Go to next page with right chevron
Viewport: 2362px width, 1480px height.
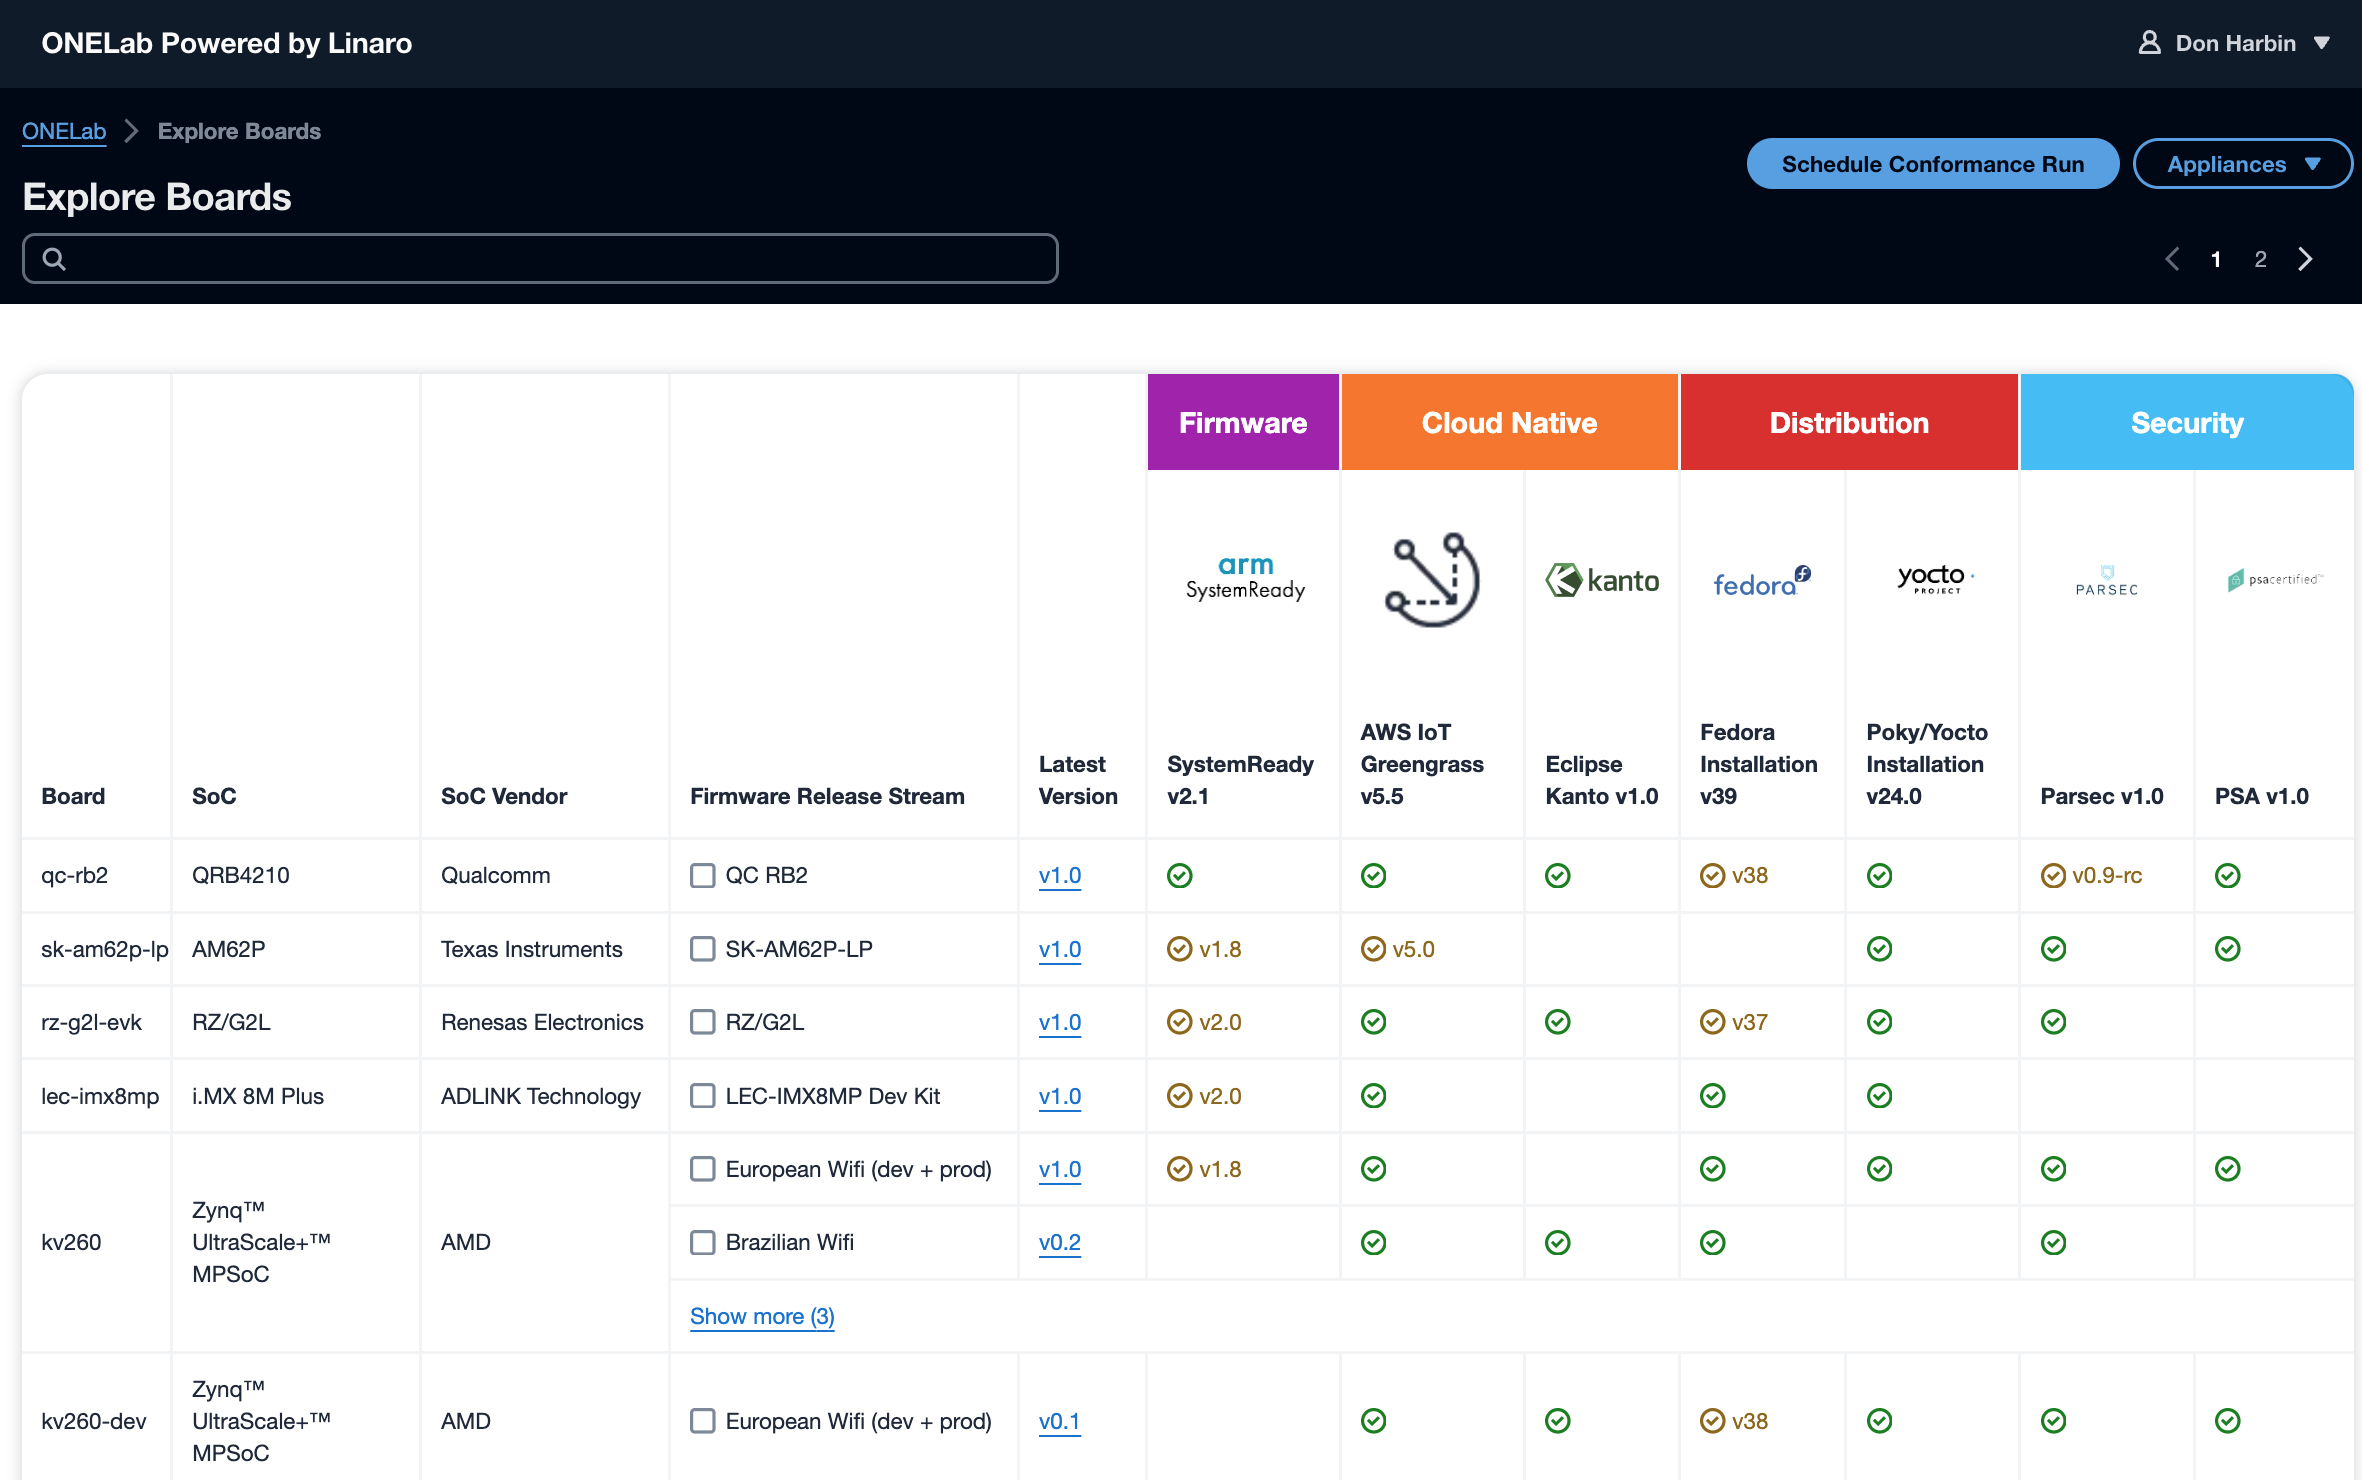tap(2306, 260)
